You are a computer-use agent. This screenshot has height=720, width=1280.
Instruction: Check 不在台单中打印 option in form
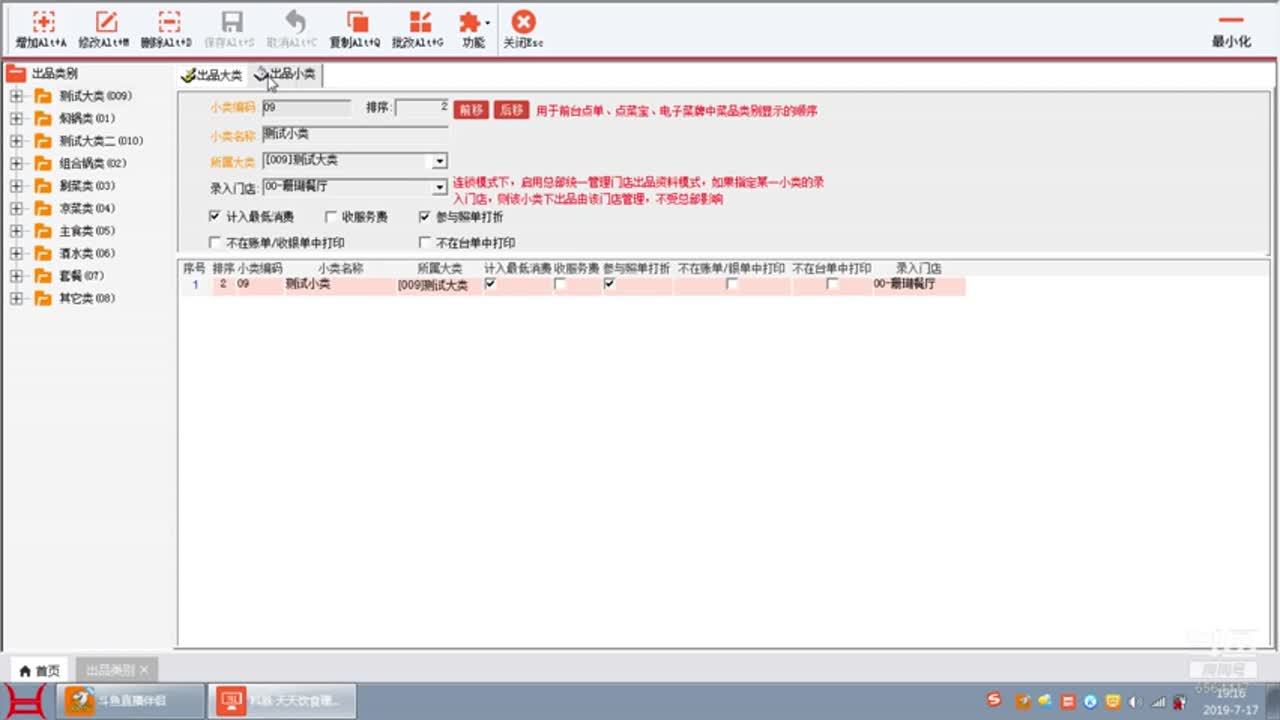click(425, 242)
